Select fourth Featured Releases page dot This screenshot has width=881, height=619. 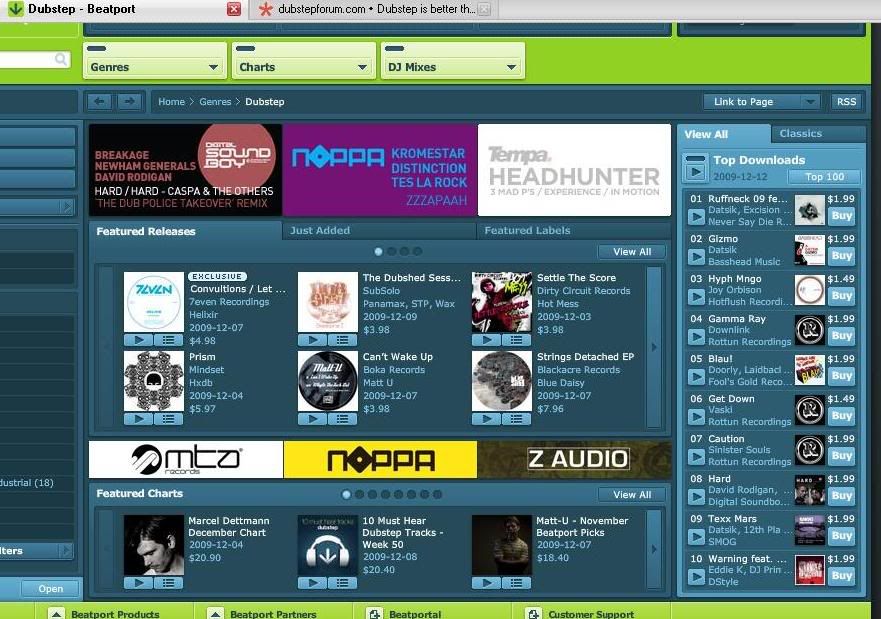point(417,252)
